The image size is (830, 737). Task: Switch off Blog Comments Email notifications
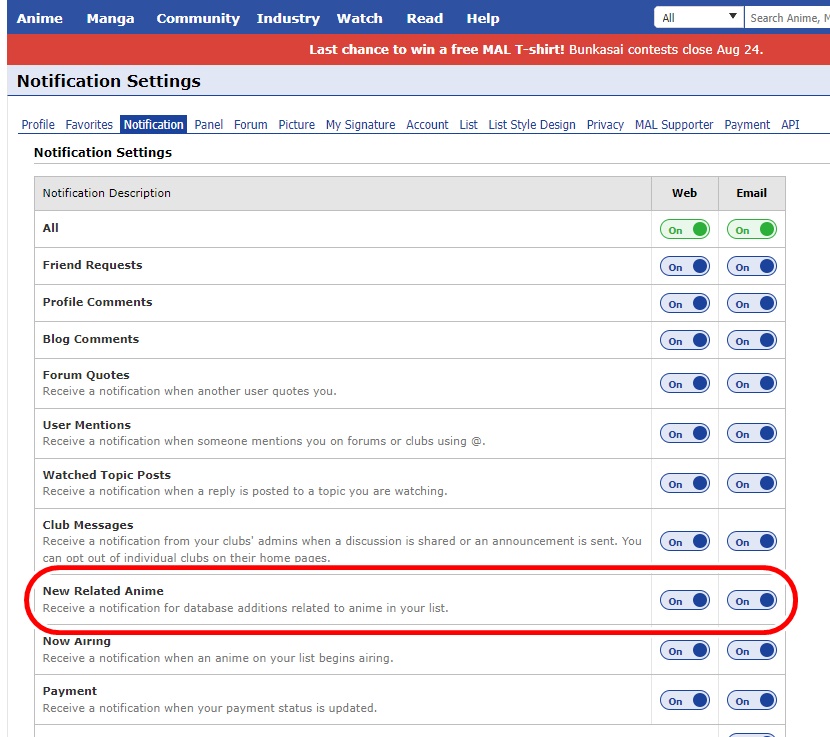pyautogui.click(x=752, y=340)
